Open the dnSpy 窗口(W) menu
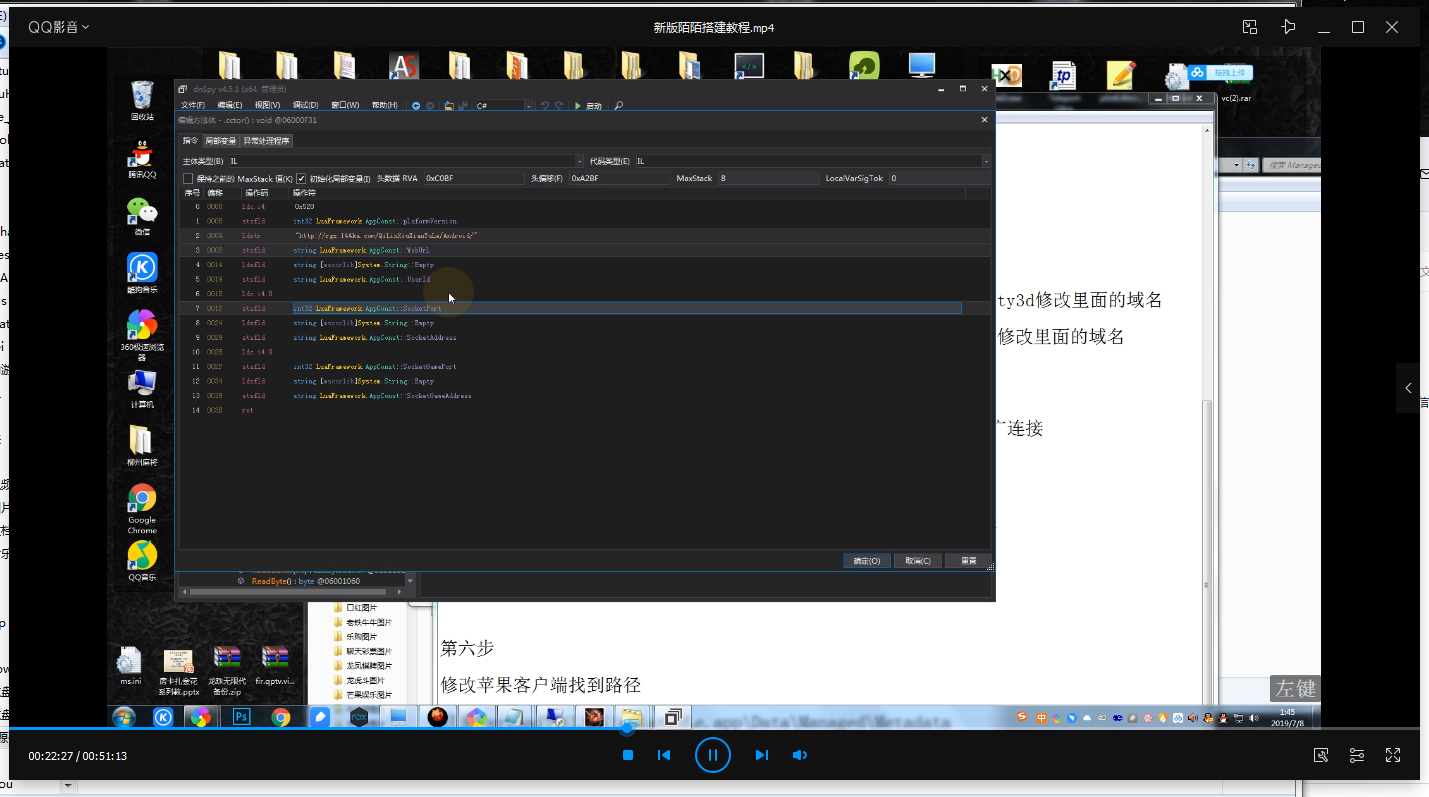 (345, 105)
